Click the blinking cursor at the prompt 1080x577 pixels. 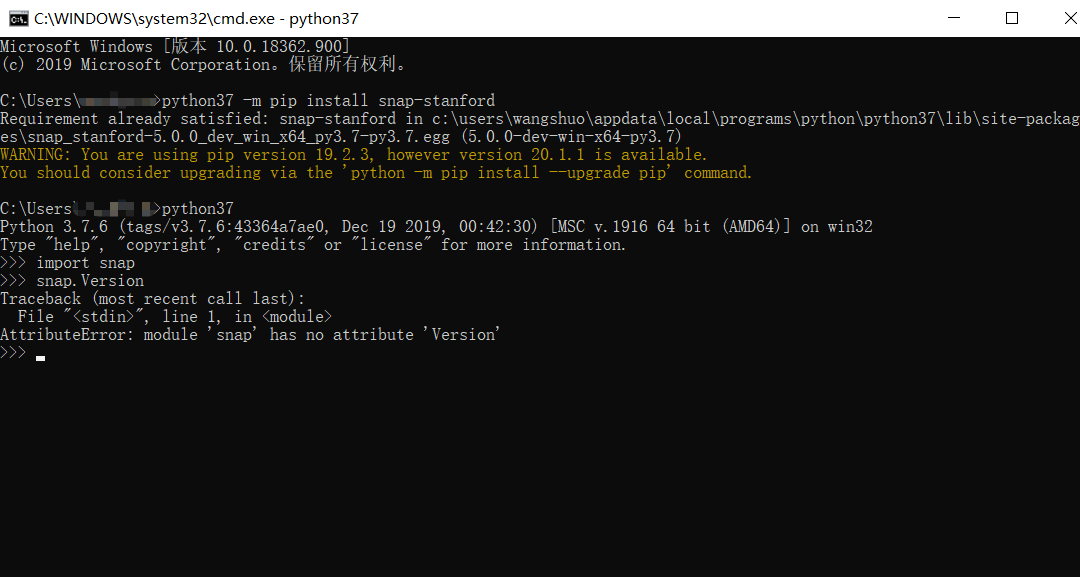[x=40, y=355]
